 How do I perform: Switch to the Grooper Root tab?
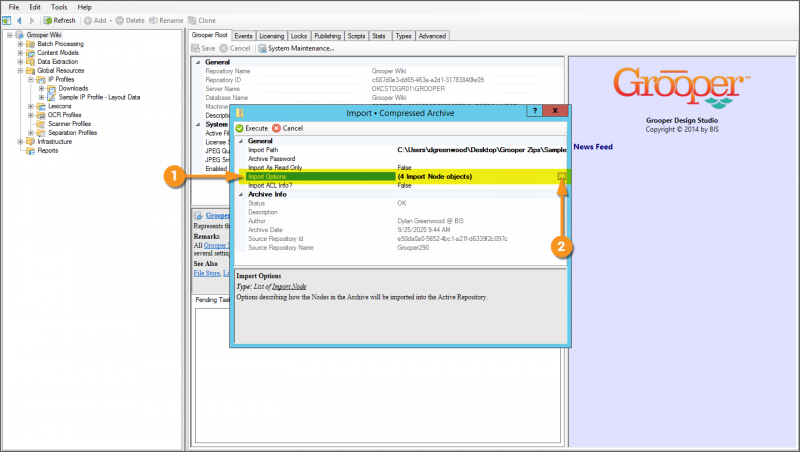[x=210, y=35]
